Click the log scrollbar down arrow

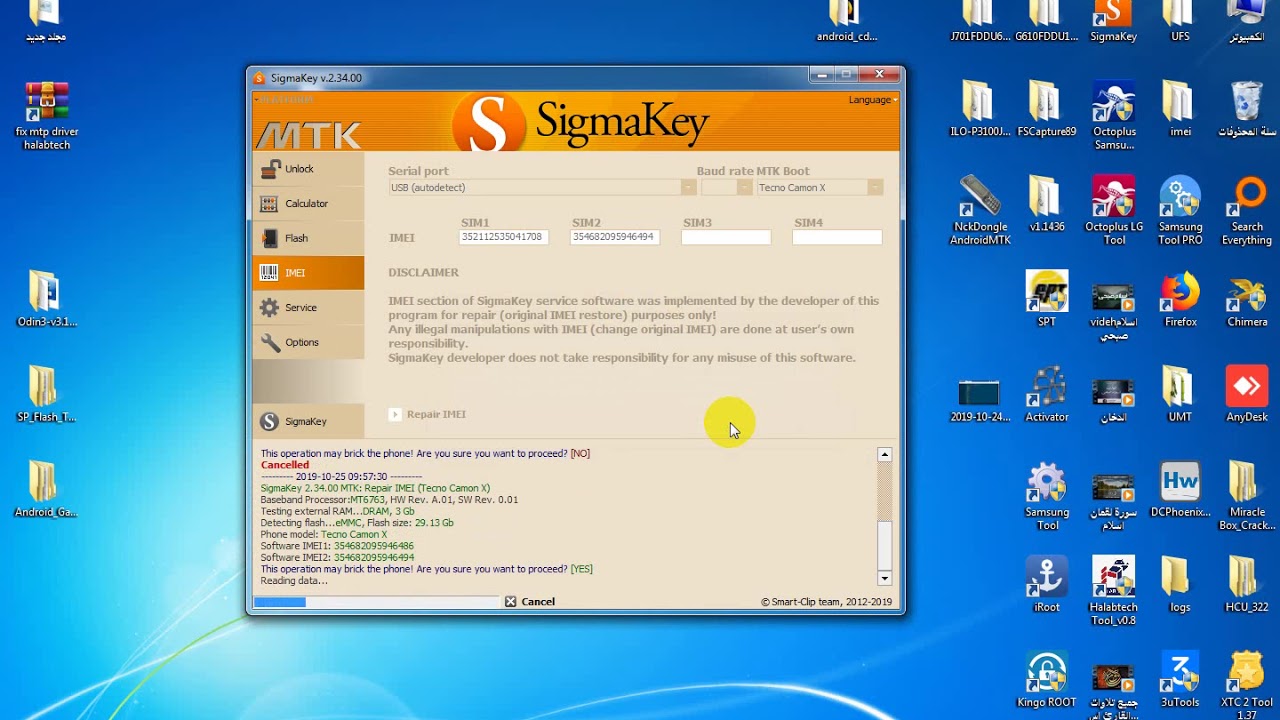(884, 578)
